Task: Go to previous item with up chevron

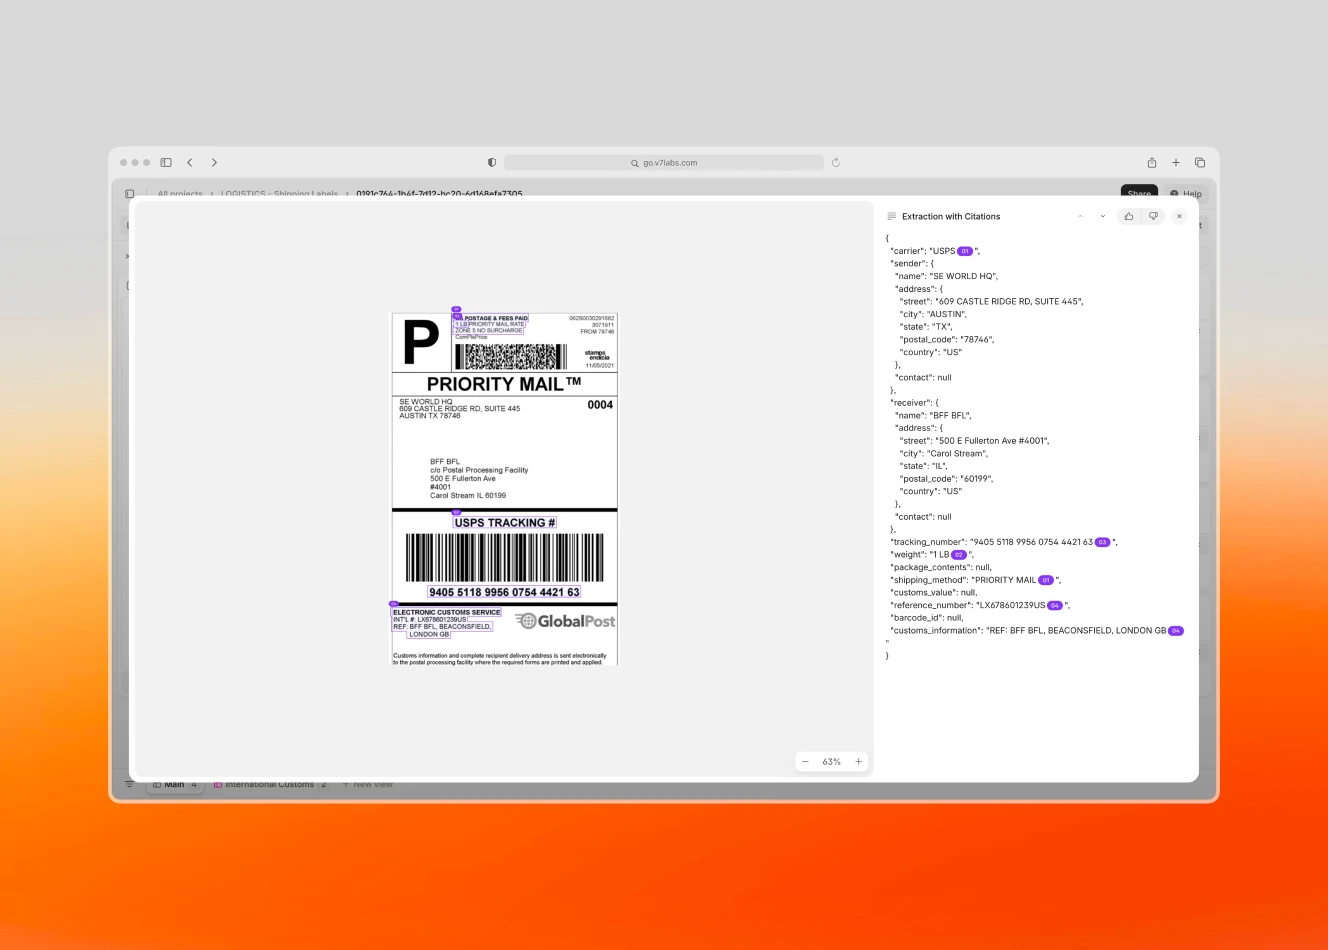Action: (x=1080, y=216)
